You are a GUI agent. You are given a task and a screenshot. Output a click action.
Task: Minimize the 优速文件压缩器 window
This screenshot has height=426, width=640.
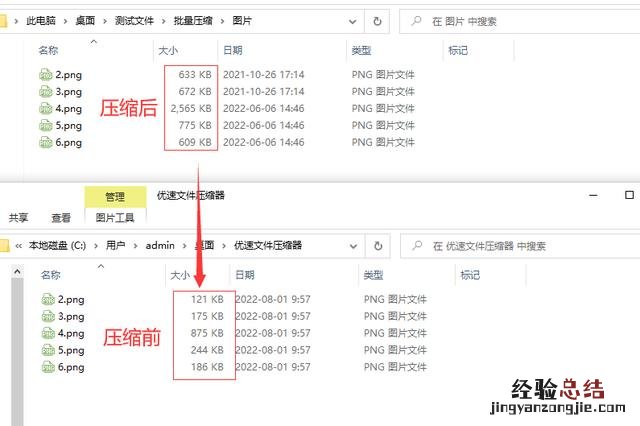[x=593, y=195]
